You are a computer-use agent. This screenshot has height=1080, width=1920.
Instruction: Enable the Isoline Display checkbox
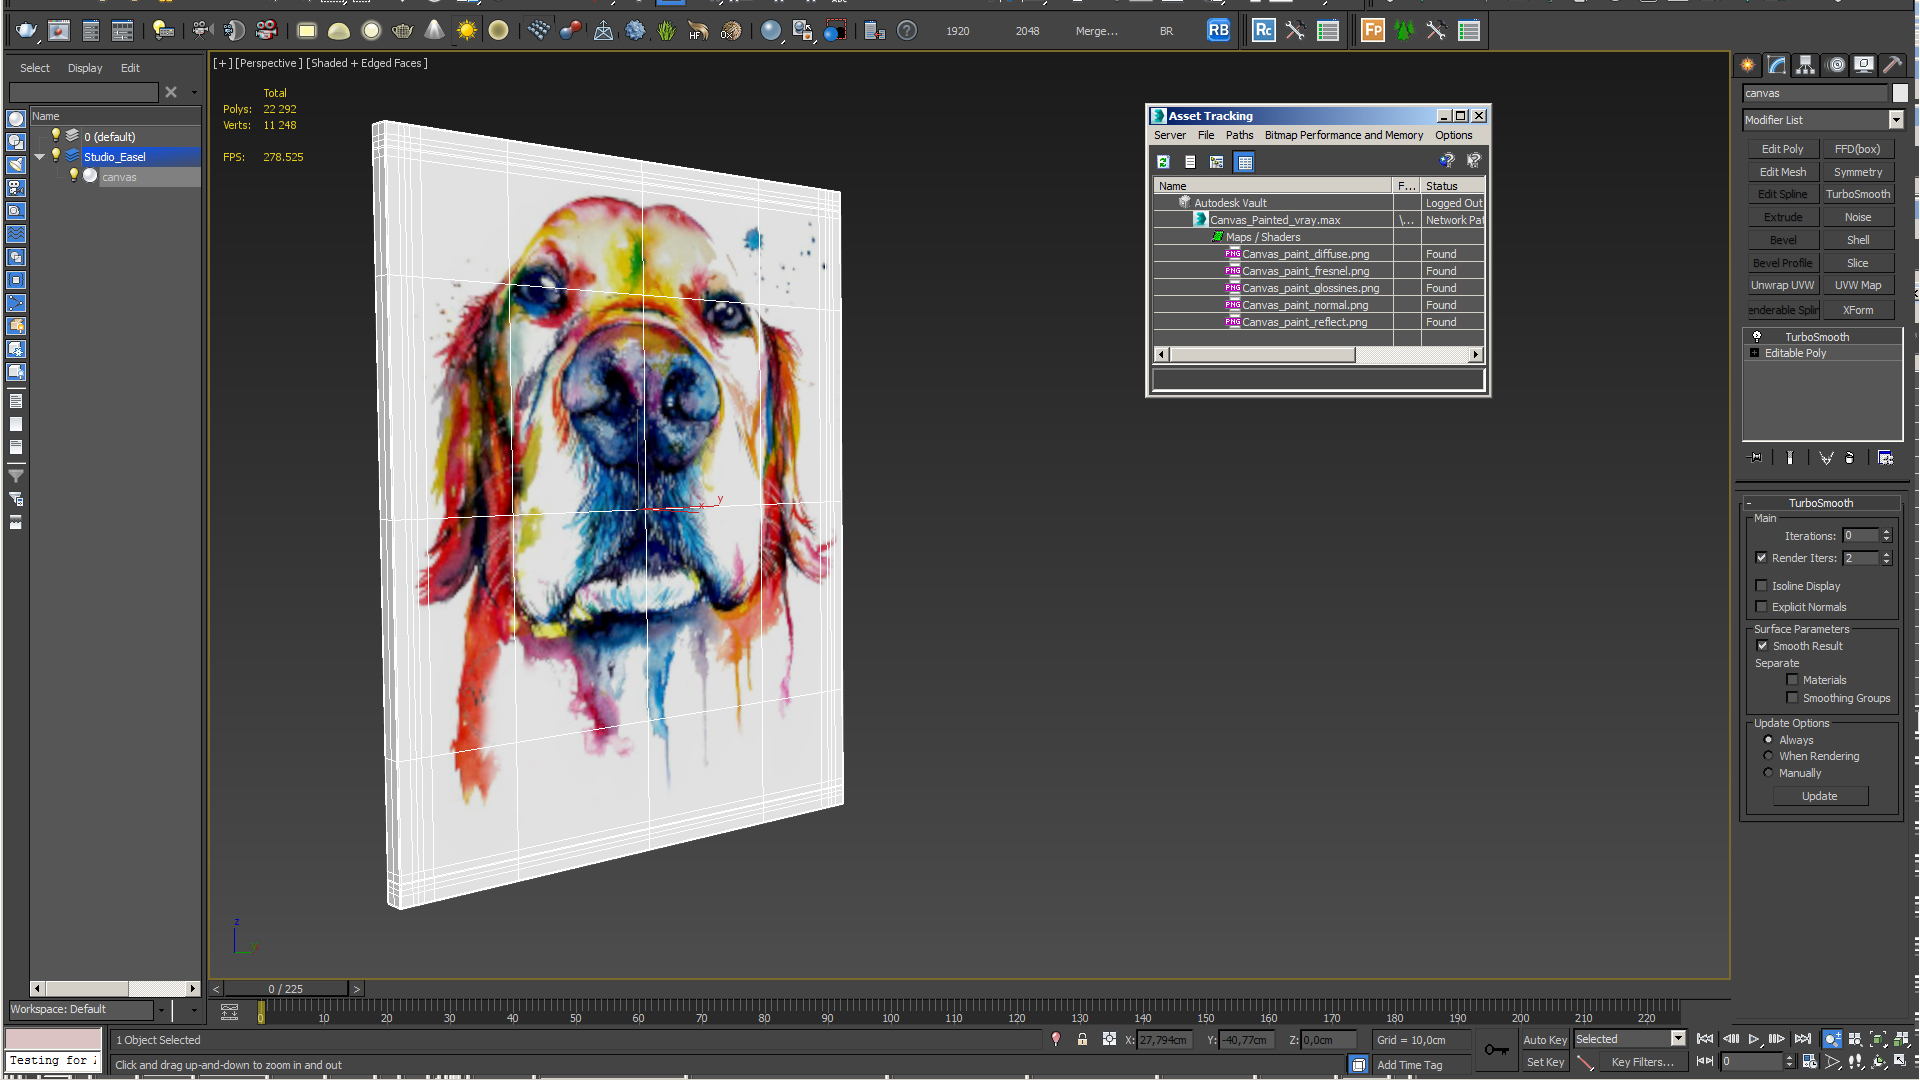tap(1761, 586)
